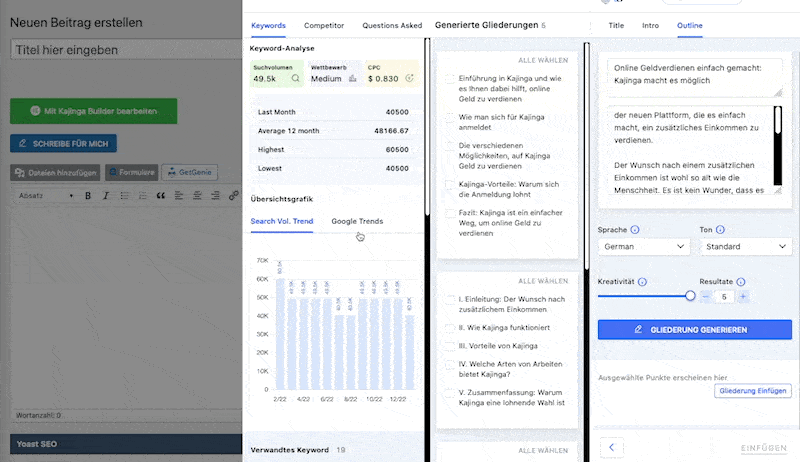Click the Sprache info icon

pyautogui.click(x=635, y=230)
